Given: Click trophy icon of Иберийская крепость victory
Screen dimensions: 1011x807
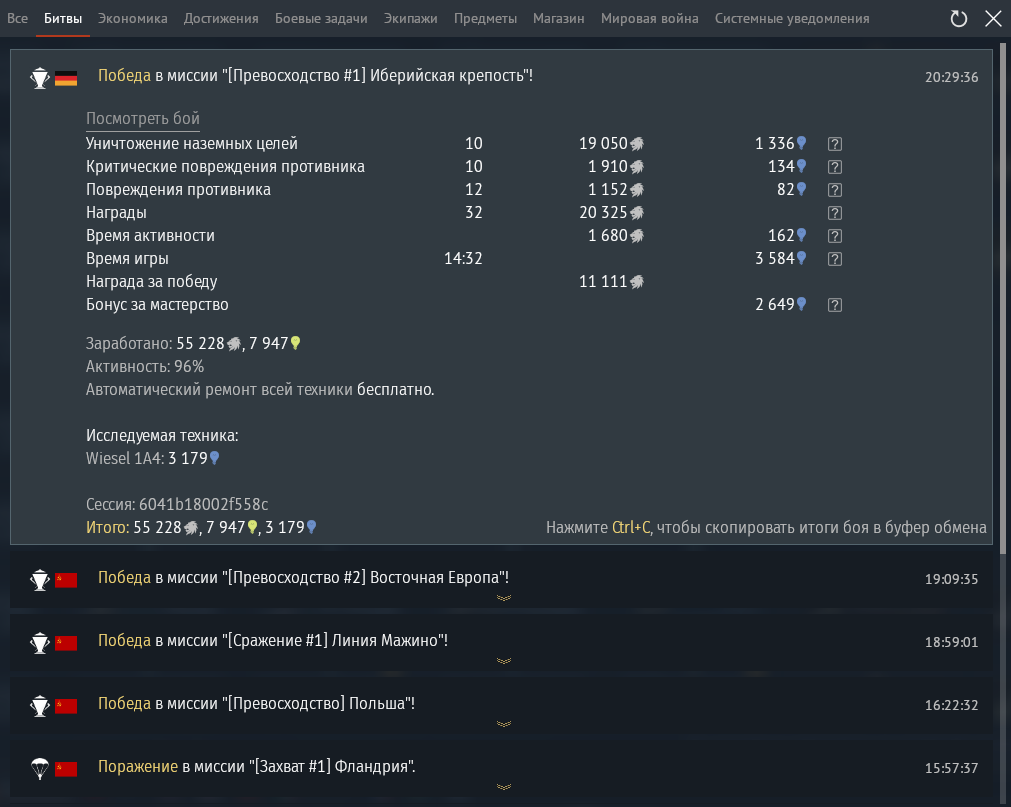Looking at the screenshot, I should point(40,78).
